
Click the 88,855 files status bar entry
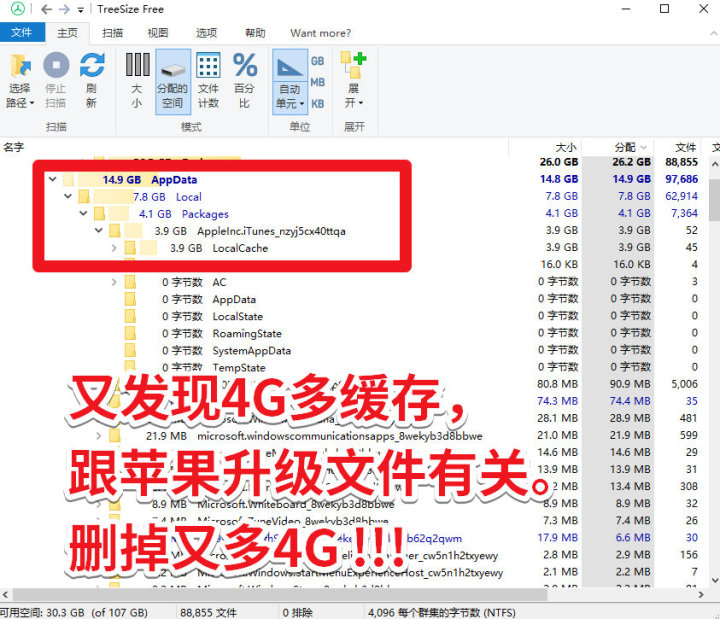tap(208, 613)
